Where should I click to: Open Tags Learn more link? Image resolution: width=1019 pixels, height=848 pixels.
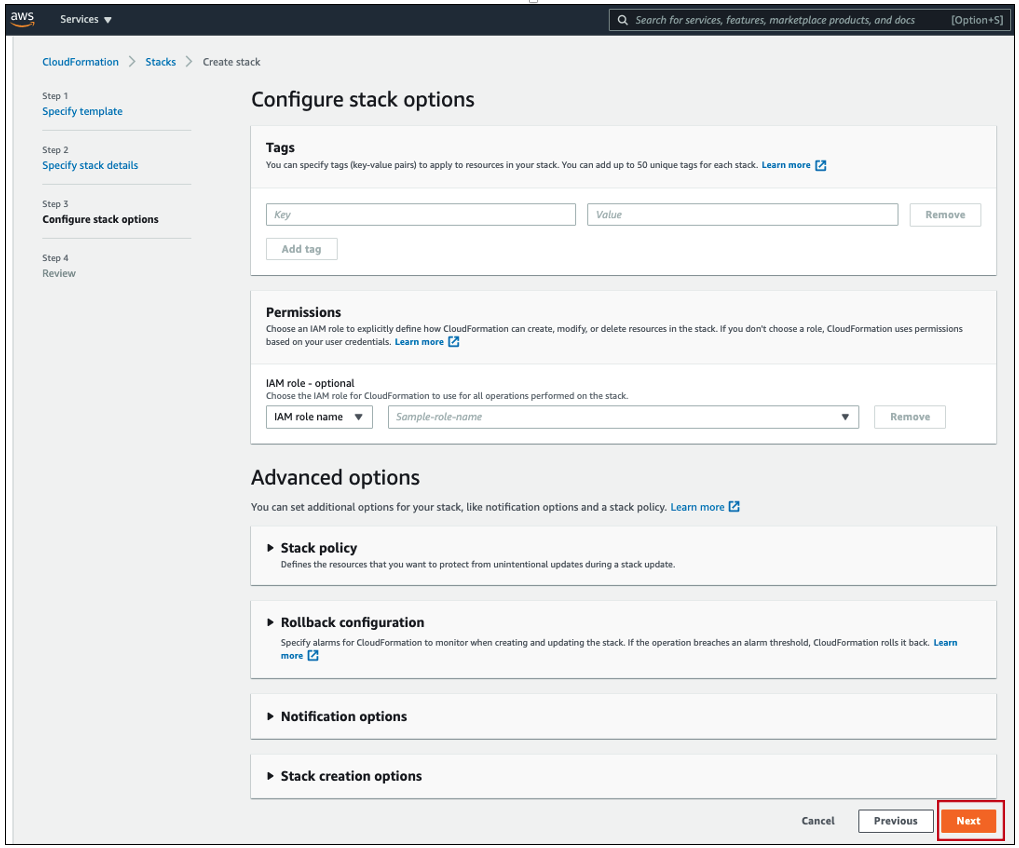pyautogui.click(x=786, y=165)
